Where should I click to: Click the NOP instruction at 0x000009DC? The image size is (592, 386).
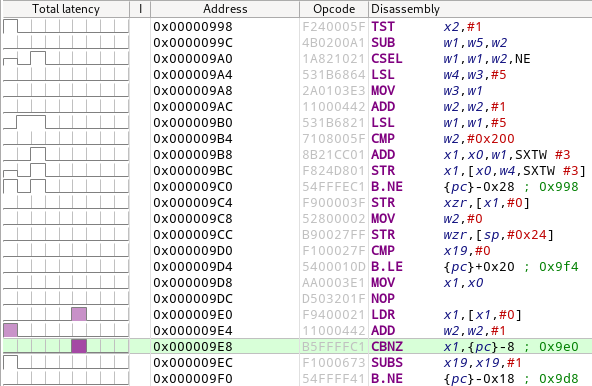[x=383, y=298]
